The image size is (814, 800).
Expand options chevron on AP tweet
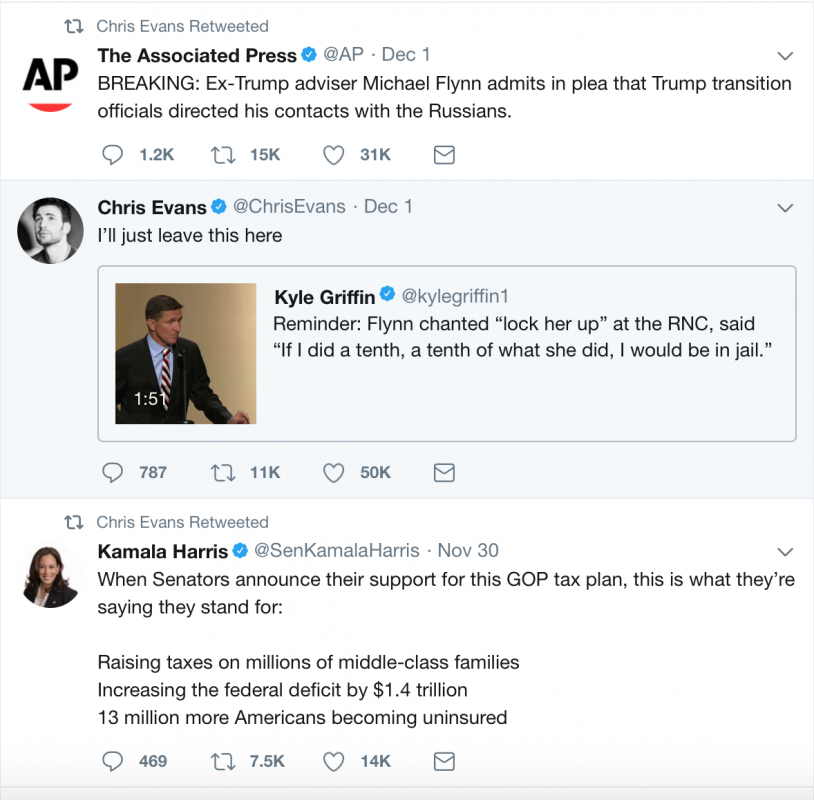785,56
